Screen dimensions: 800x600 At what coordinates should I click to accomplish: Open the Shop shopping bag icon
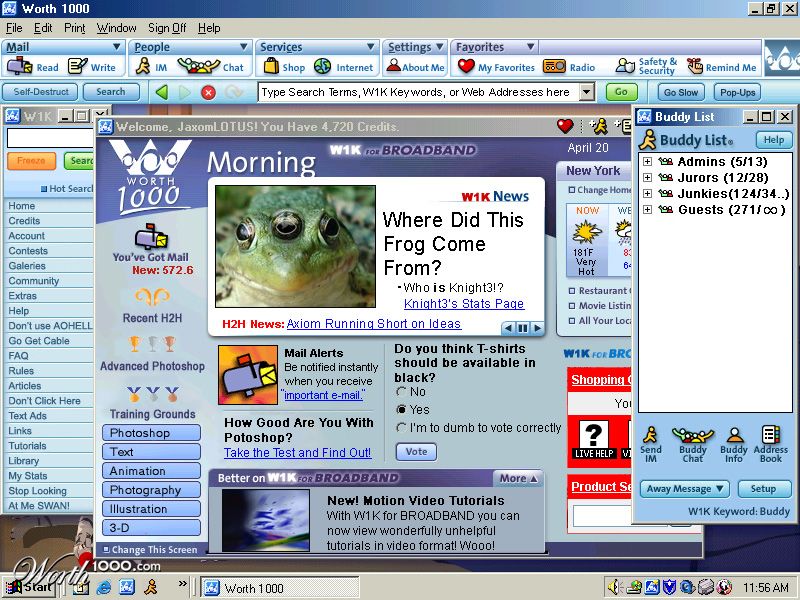point(271,66)
